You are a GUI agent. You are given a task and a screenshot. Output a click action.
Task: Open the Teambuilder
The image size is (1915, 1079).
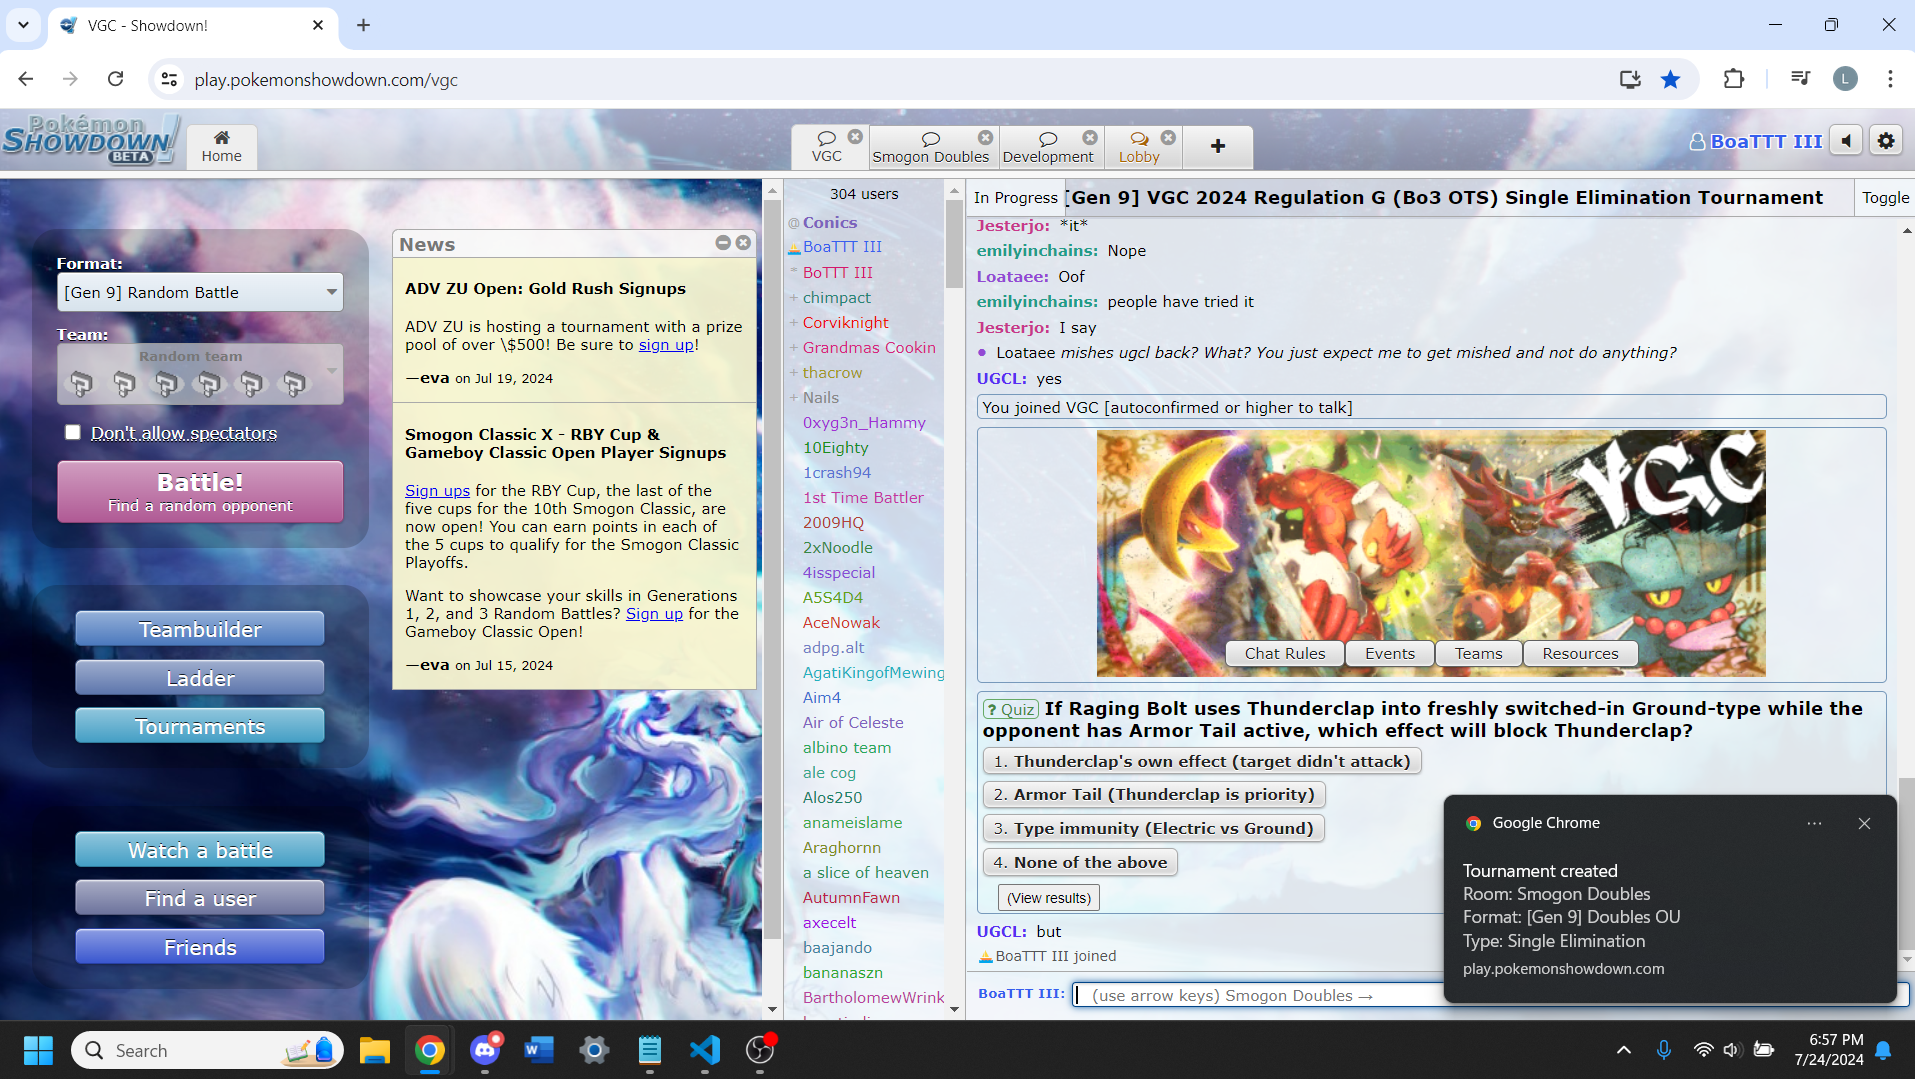point(200,629)
